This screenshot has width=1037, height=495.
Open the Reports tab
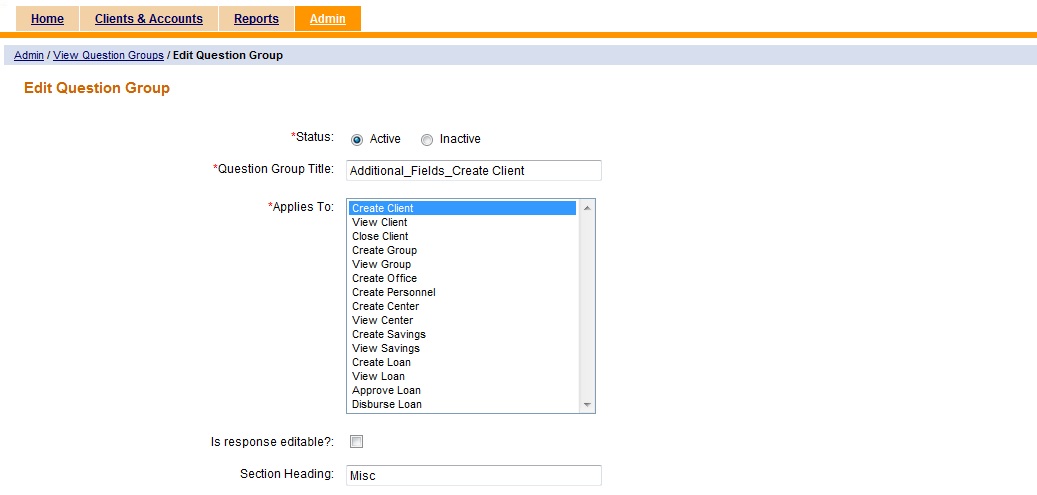click(256, 19)
